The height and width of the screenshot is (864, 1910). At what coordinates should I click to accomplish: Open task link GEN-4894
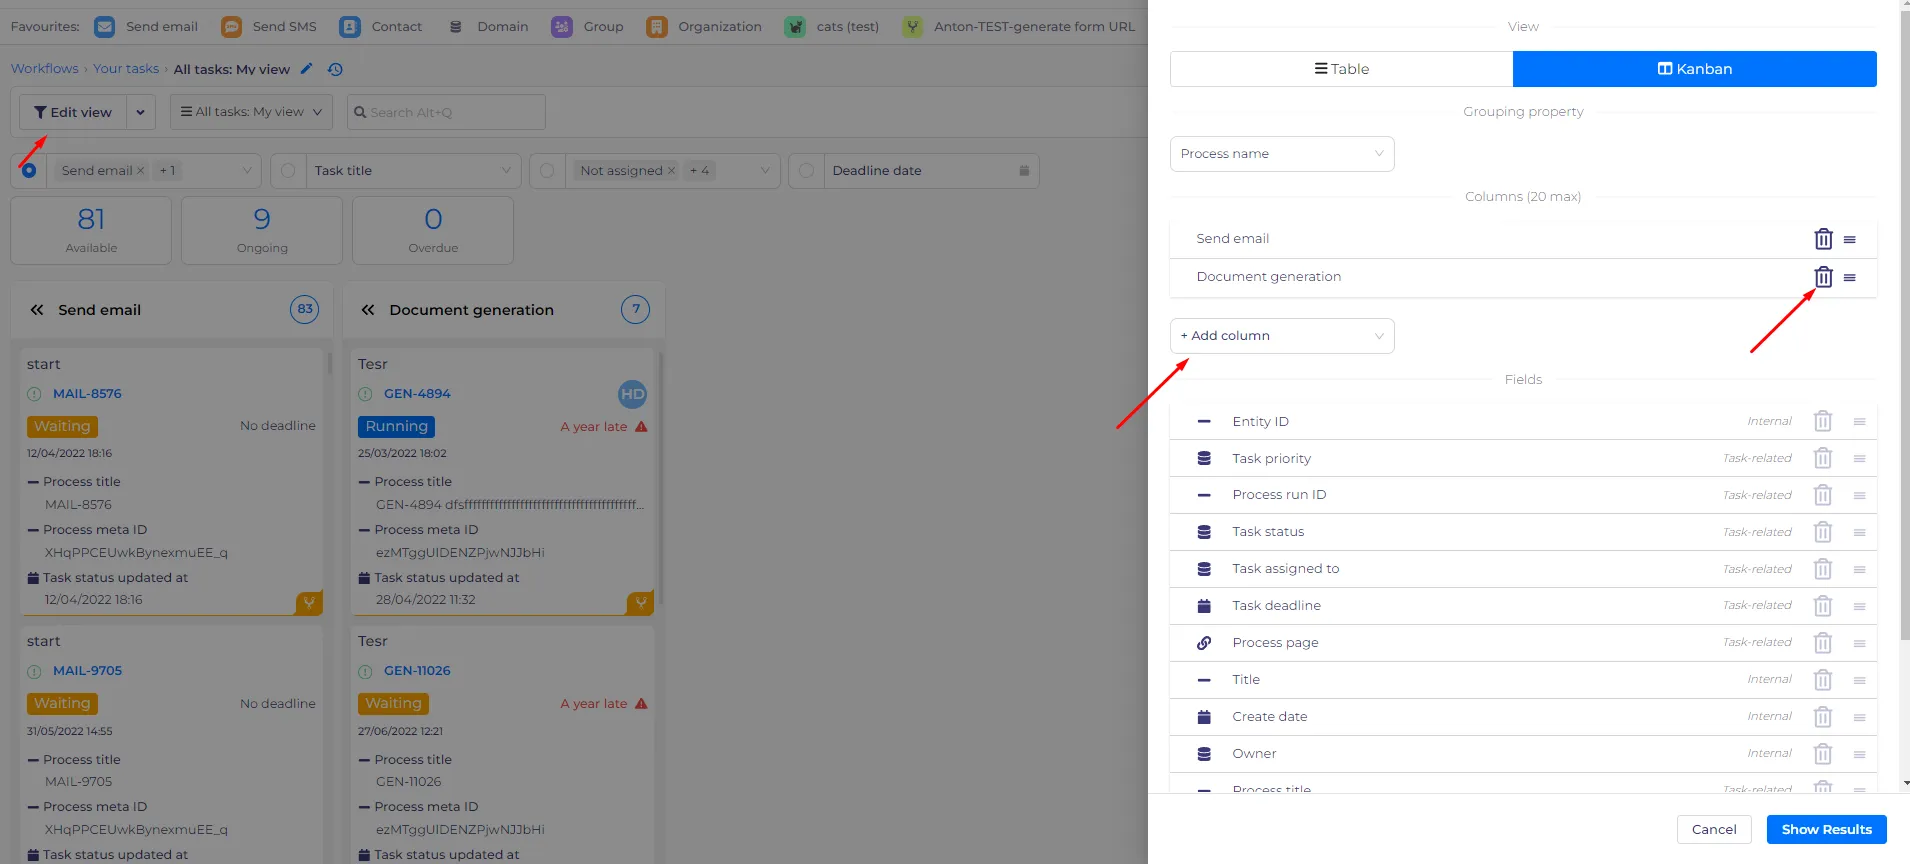pyautogui.click(x=417, y=394)
